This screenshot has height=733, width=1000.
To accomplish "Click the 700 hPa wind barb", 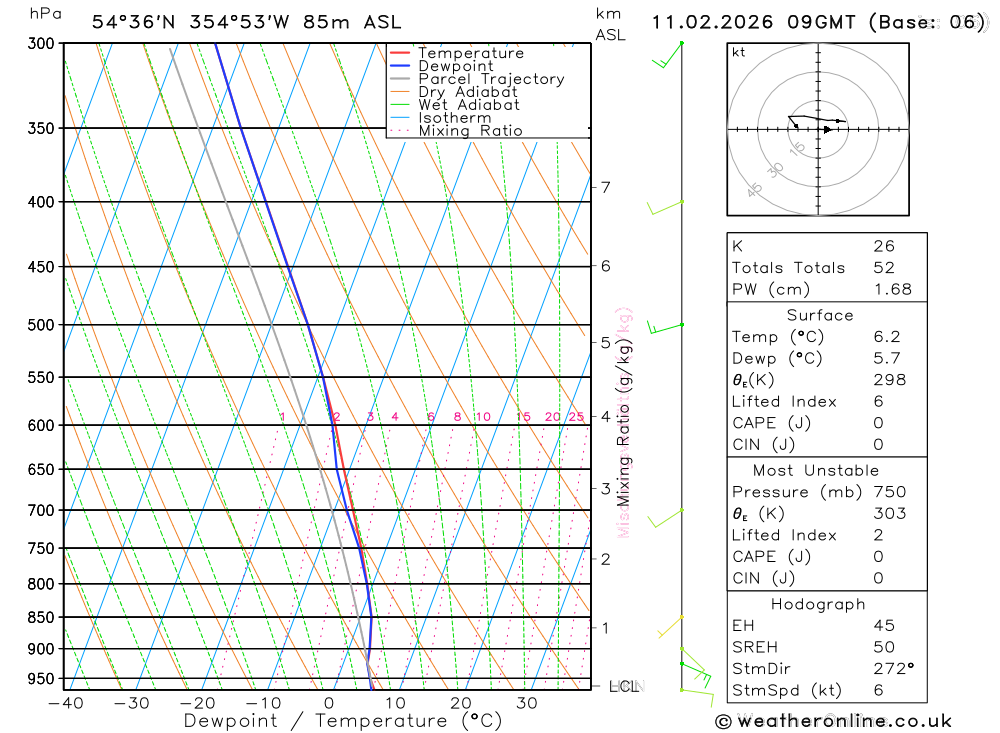I will [665, 518].
